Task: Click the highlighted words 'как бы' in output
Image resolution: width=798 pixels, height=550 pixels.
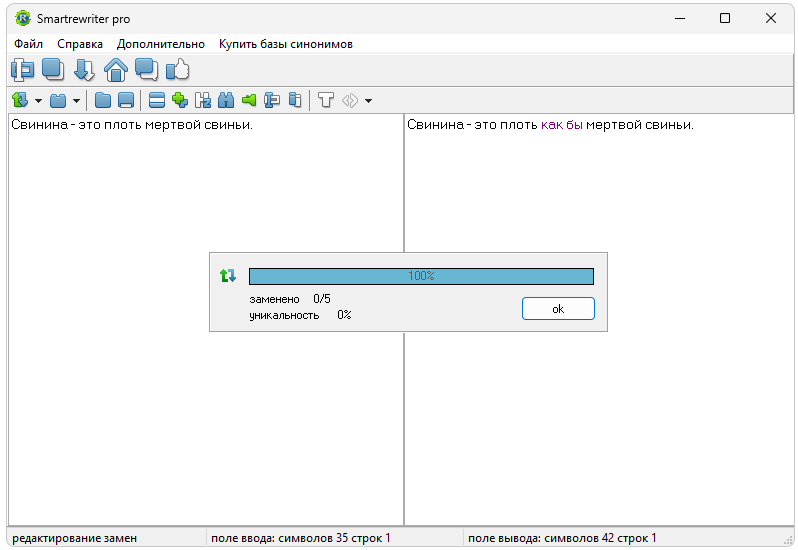Action: click(561, 125)
